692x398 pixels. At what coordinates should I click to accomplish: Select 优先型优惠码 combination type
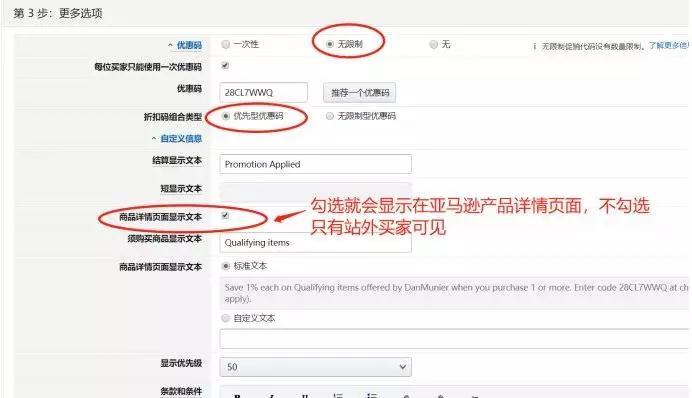pos(226,116)
